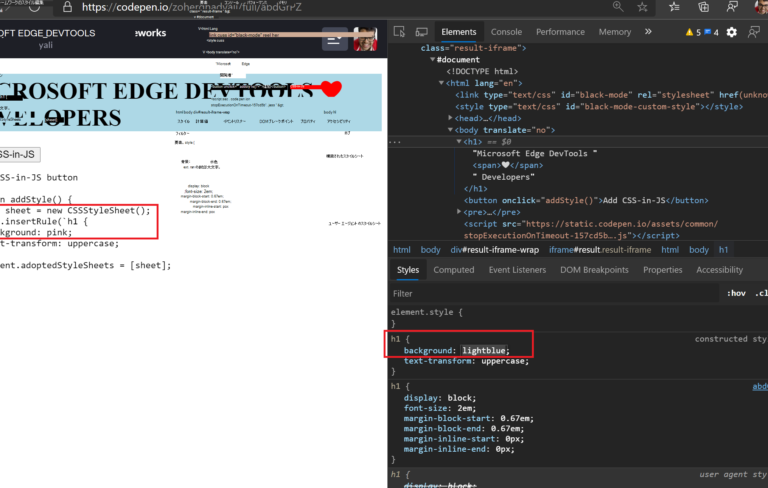The height and width of the screenshot is (488, 768).
Task: Click the CodePen user avatar
Action: [365, 39]
